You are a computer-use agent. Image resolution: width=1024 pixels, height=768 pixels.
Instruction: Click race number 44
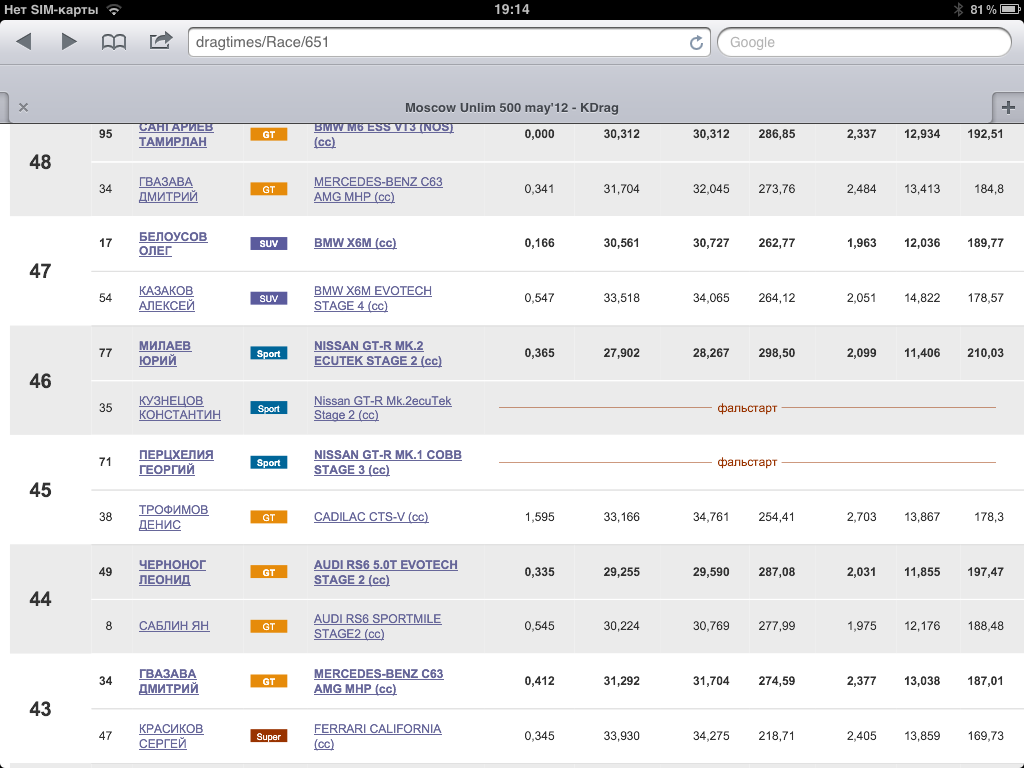[x=40, y=599]
